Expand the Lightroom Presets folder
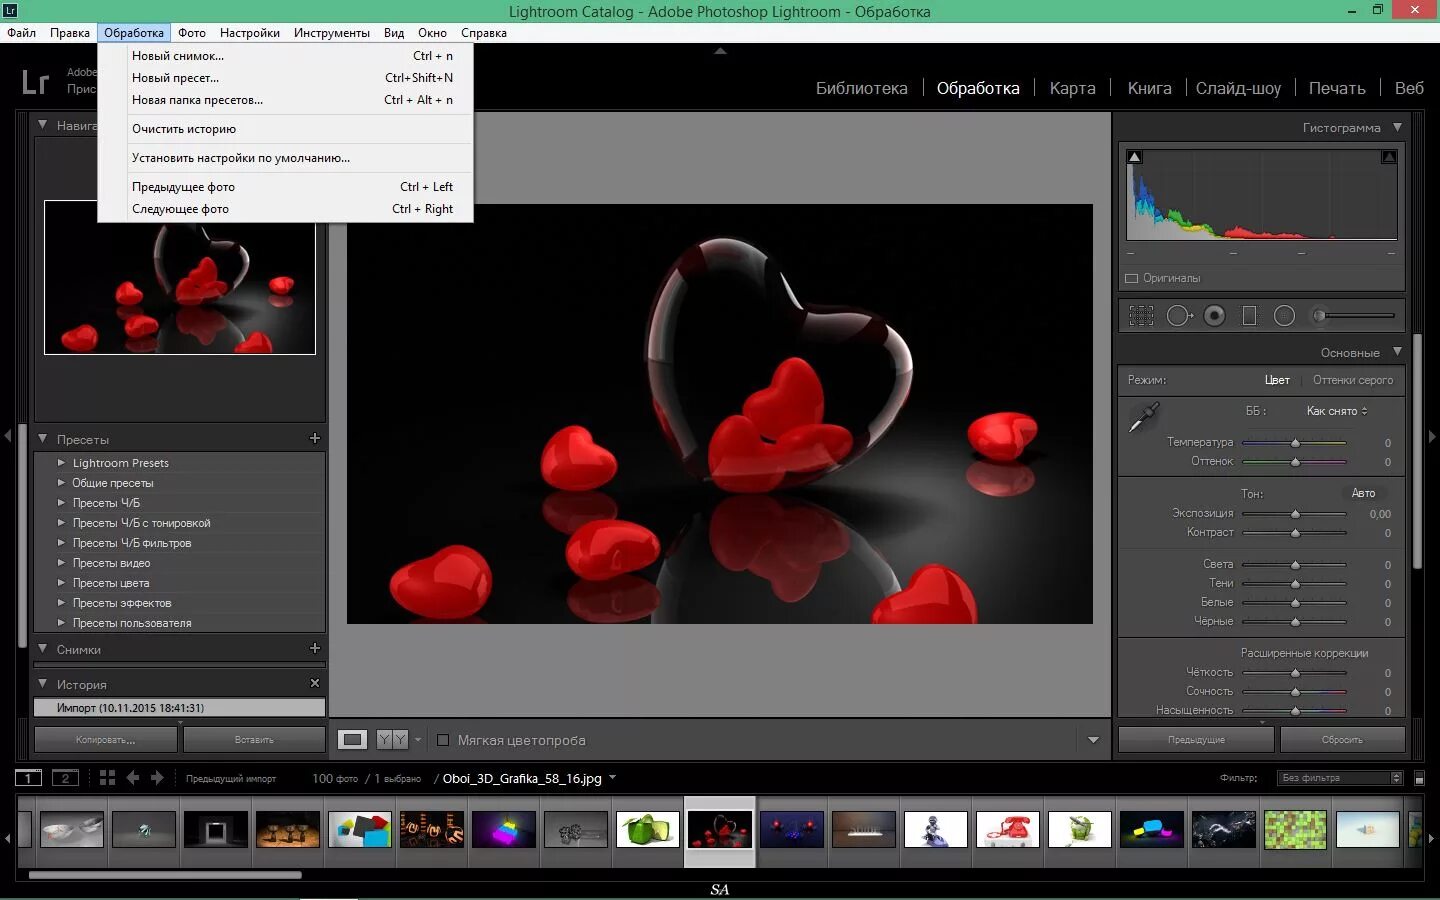Image resolution: width=1440 pixels, height=900 pixels. [62, 463]
